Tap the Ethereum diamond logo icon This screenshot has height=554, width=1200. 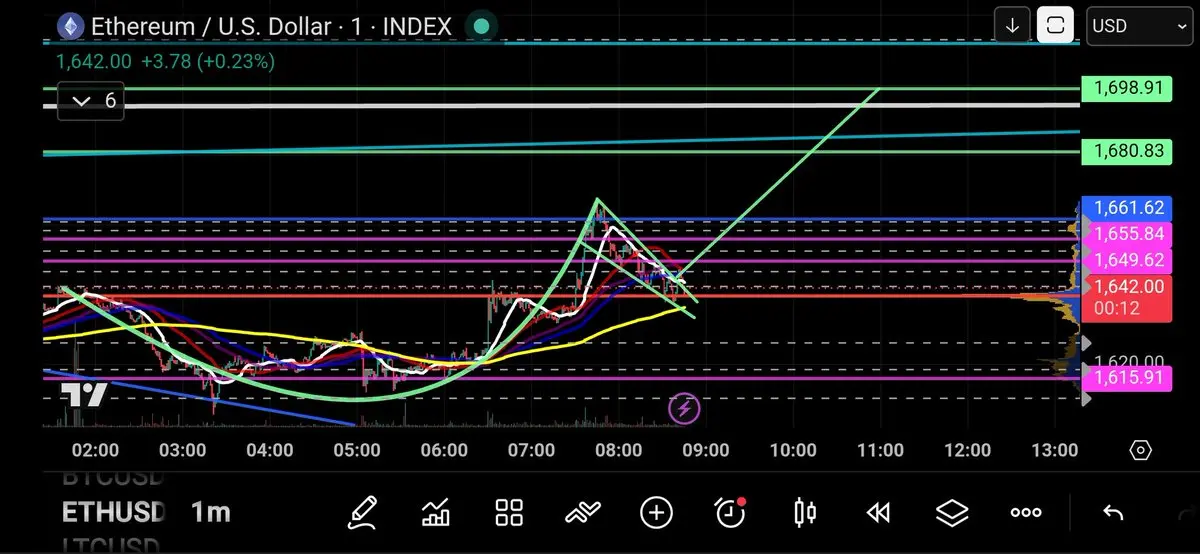point(69,26)
